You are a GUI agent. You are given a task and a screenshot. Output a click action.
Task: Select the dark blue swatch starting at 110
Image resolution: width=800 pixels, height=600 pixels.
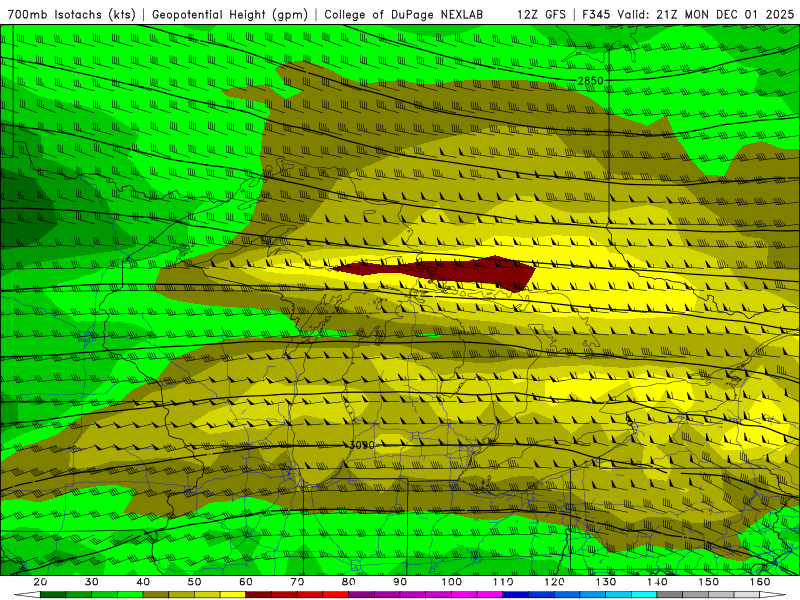pyautogui.click(x=516, y=594)
